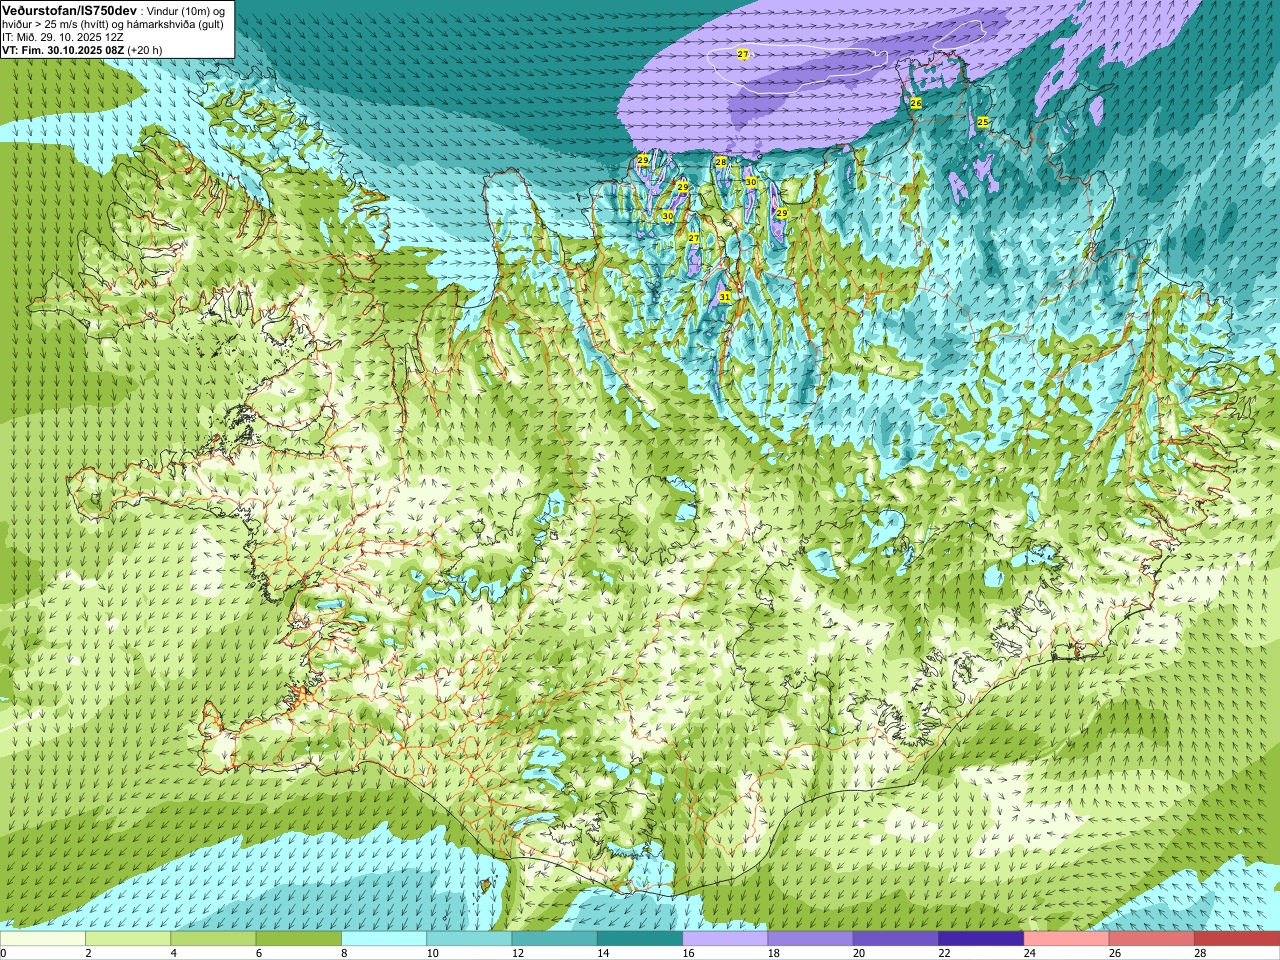
Task: Click the legend scale number 0
Action: pos(4,953)
